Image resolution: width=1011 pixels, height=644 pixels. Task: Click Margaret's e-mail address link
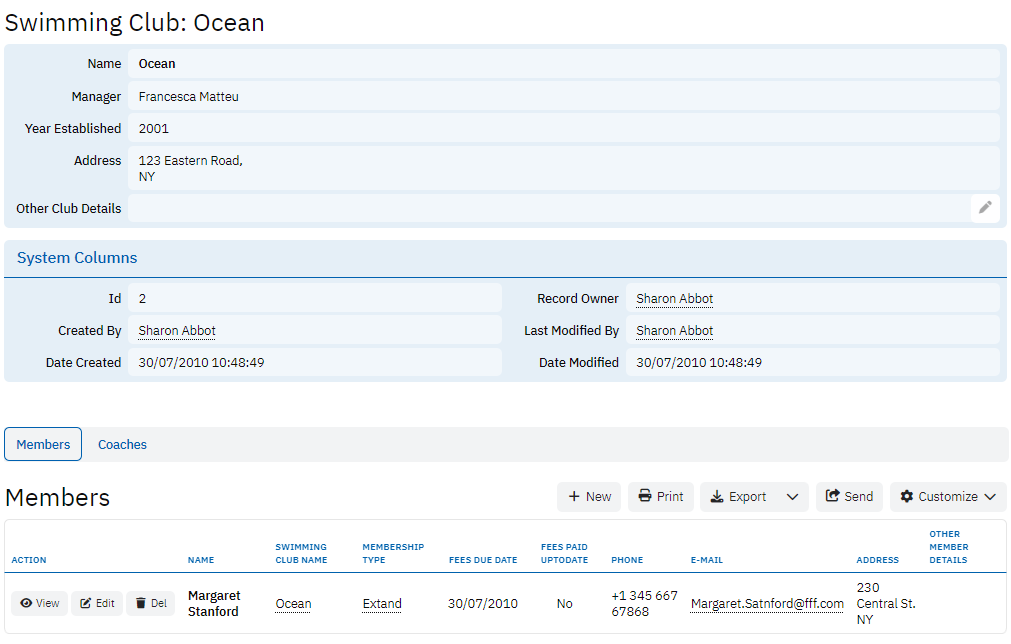point(767,604)
